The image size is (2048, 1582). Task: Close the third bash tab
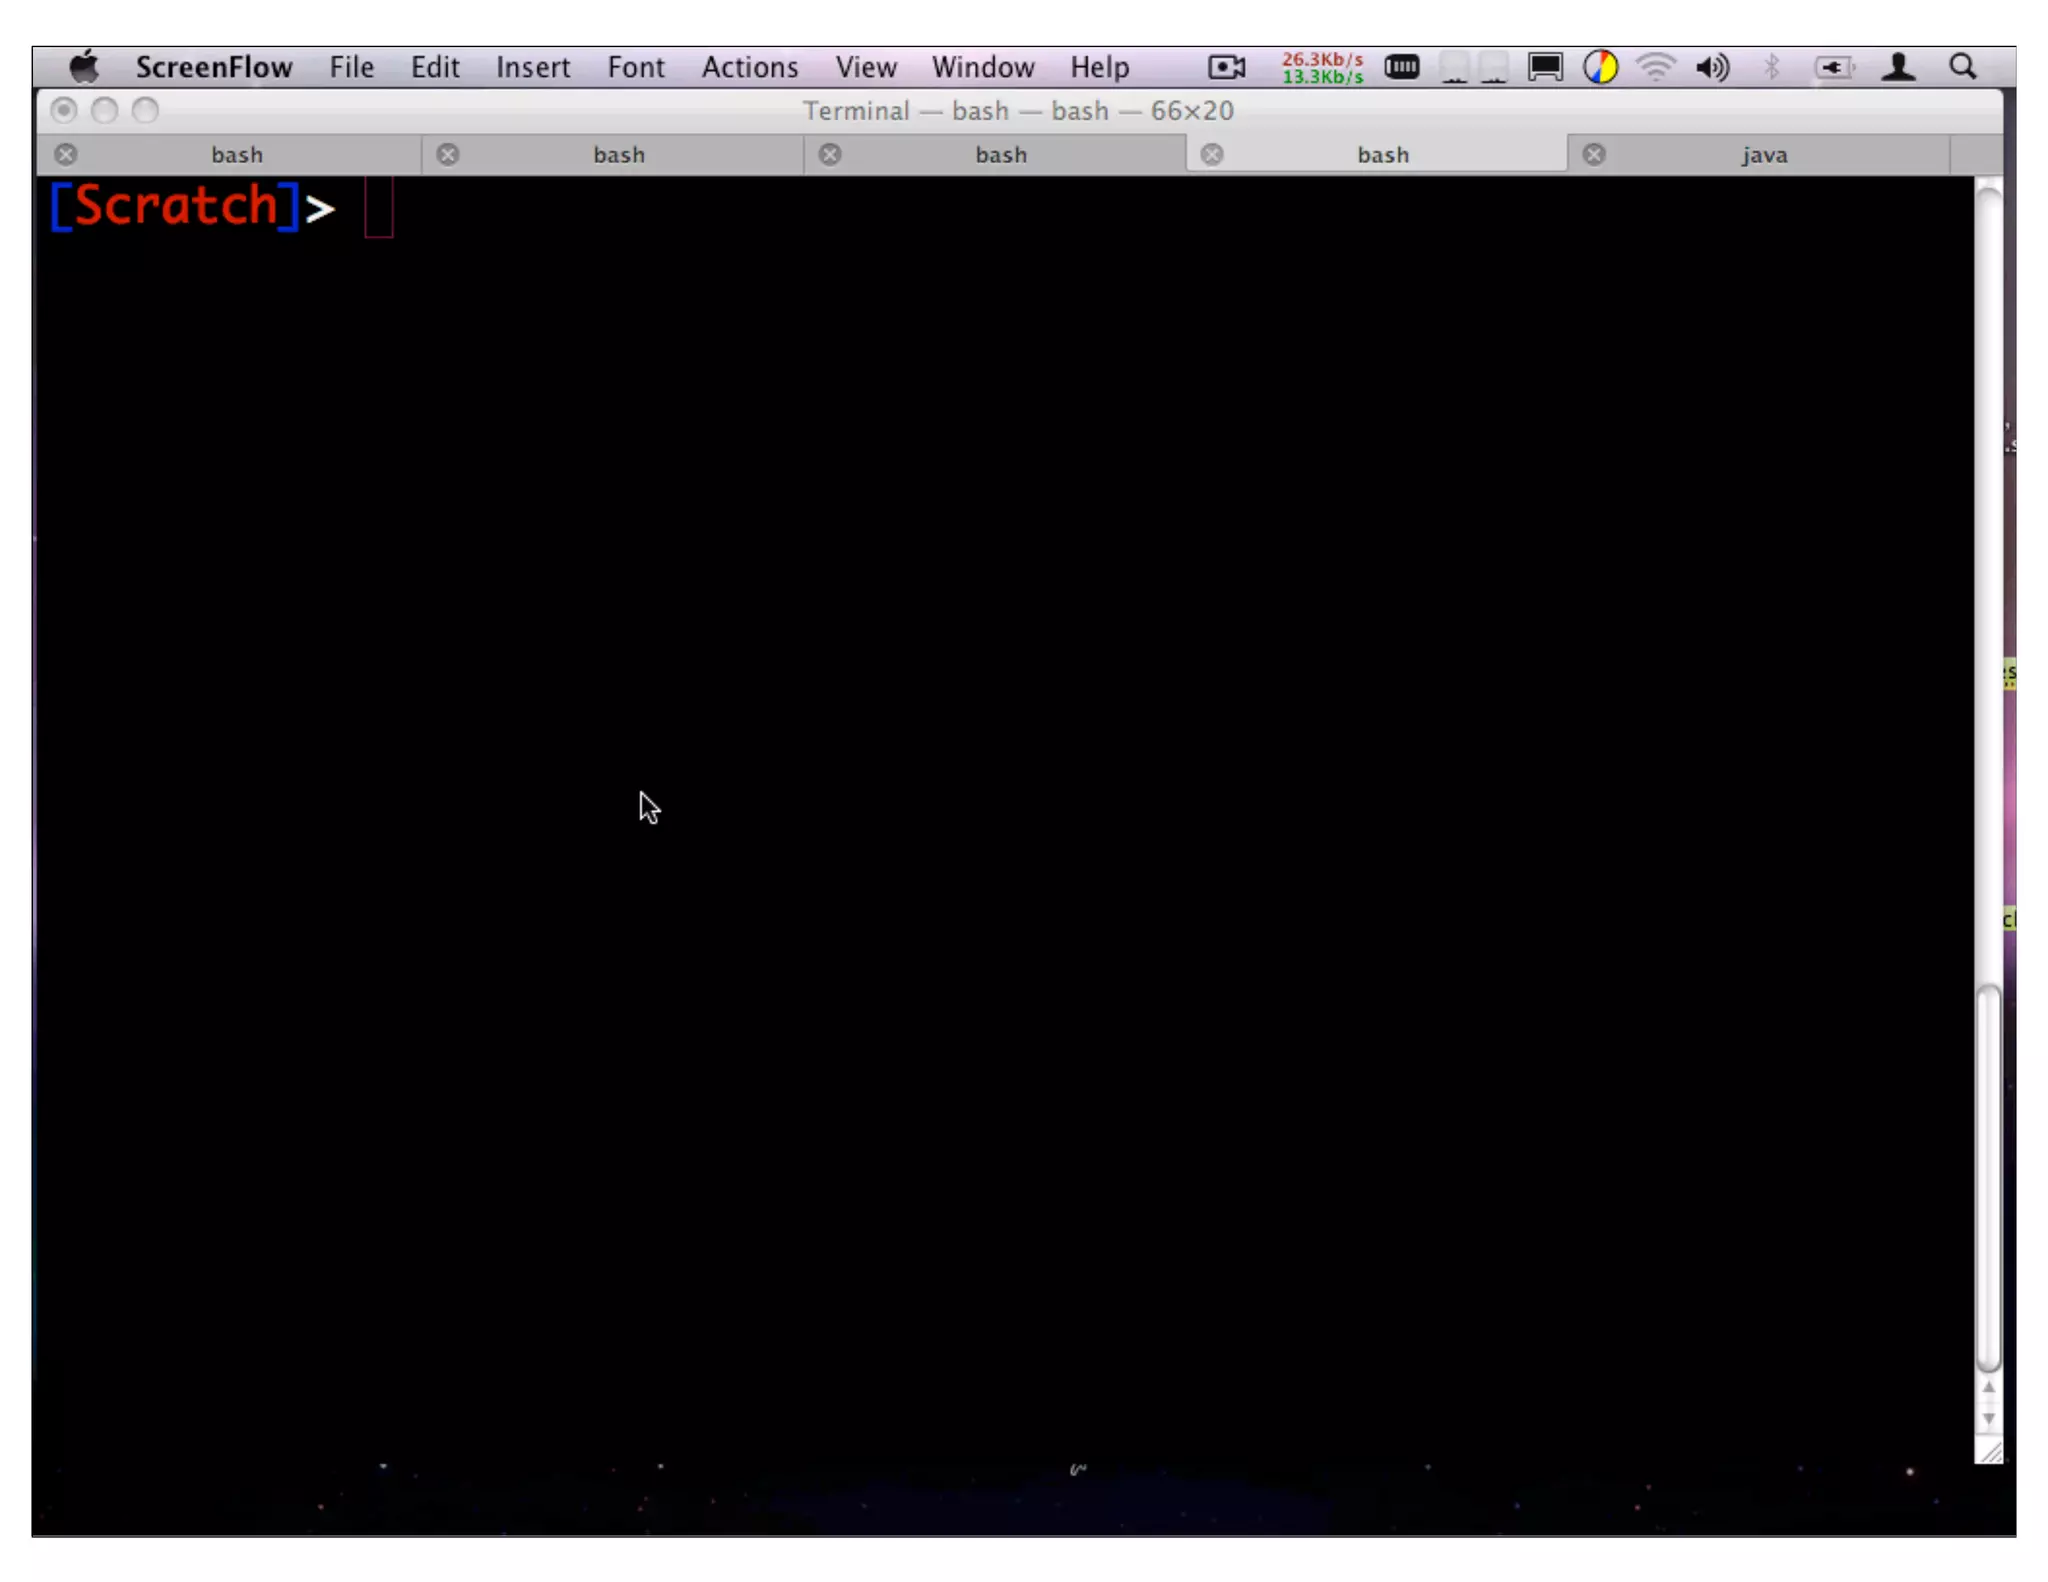tap(830, 155)
